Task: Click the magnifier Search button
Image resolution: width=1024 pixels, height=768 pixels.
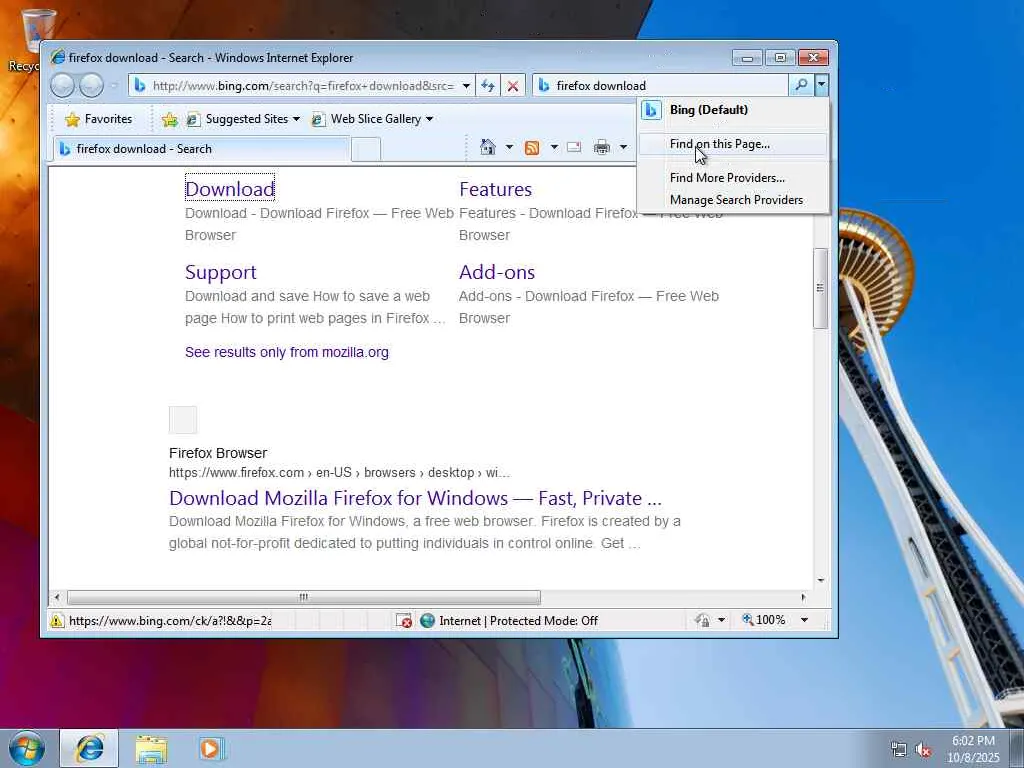Action: tap(801, 85)
